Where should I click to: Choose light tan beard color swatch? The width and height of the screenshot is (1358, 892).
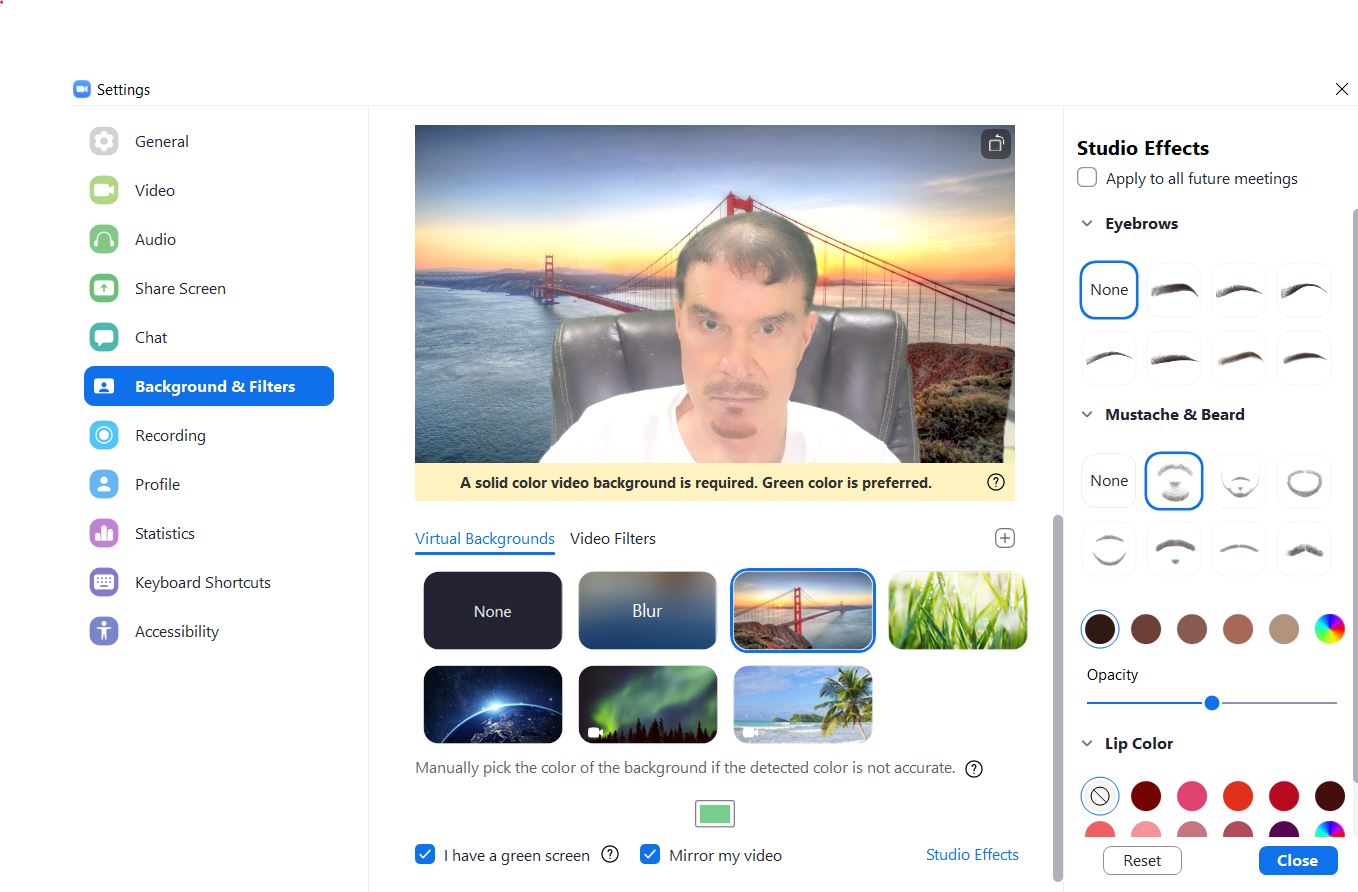[1284, 629]
